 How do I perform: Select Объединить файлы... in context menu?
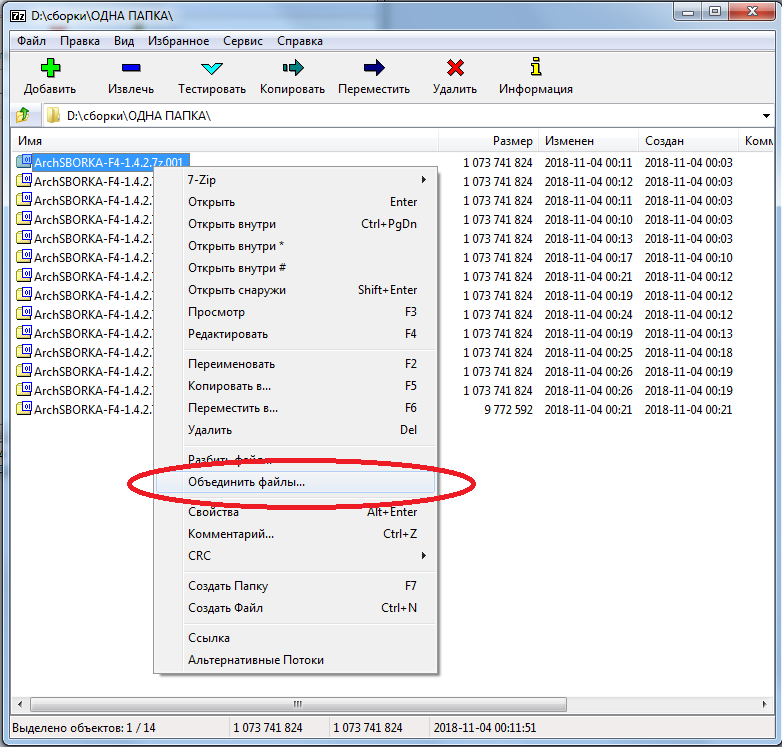point(246,482)
